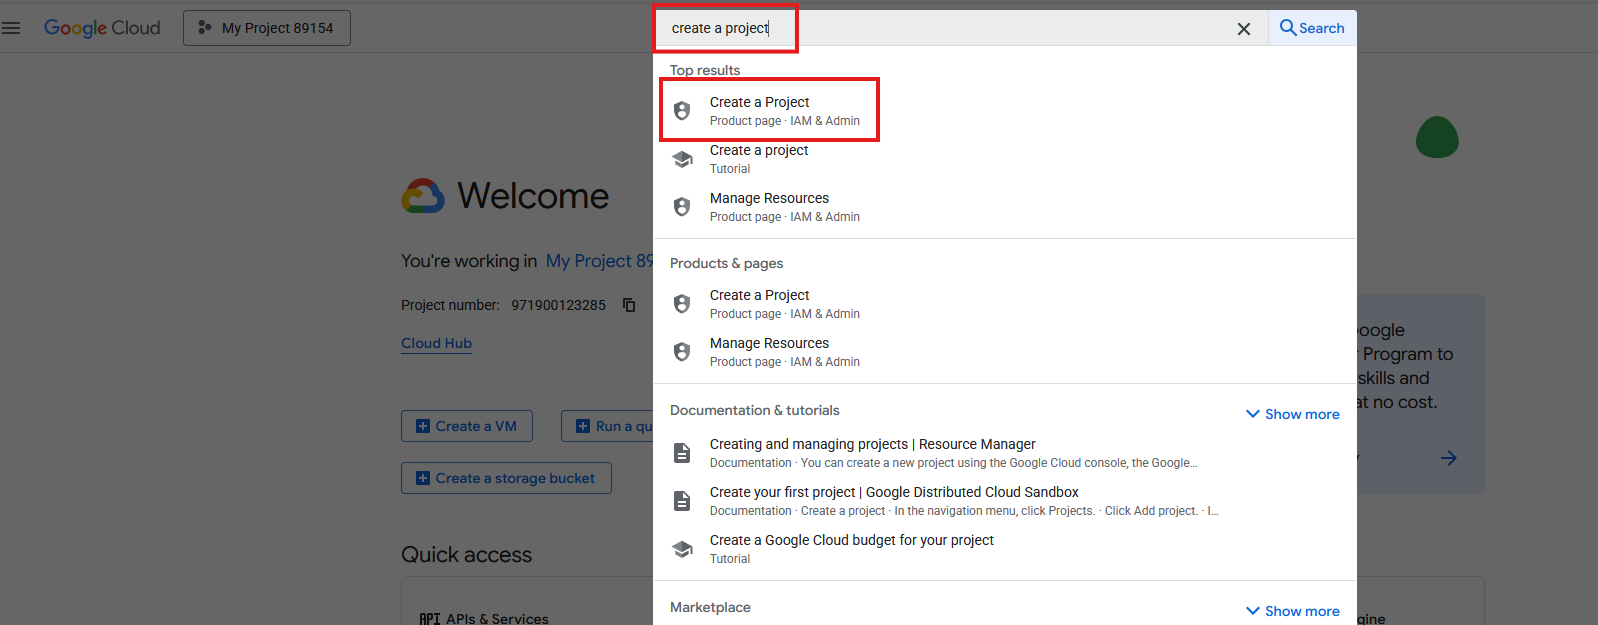
Task: Expand Documentation & tutorials with Show more
Action: (1292, 414)
